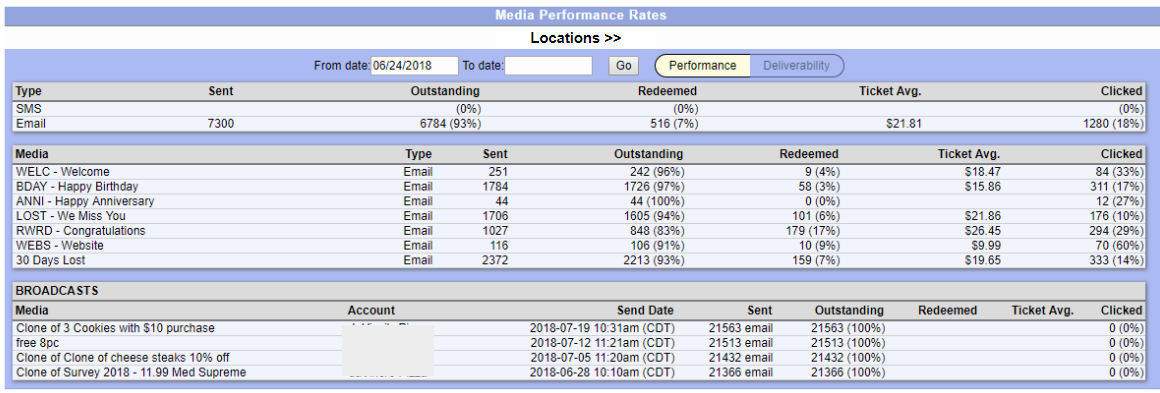Select the LOST - We Miss You row
1160x393 pixels.
coord(579,216)
